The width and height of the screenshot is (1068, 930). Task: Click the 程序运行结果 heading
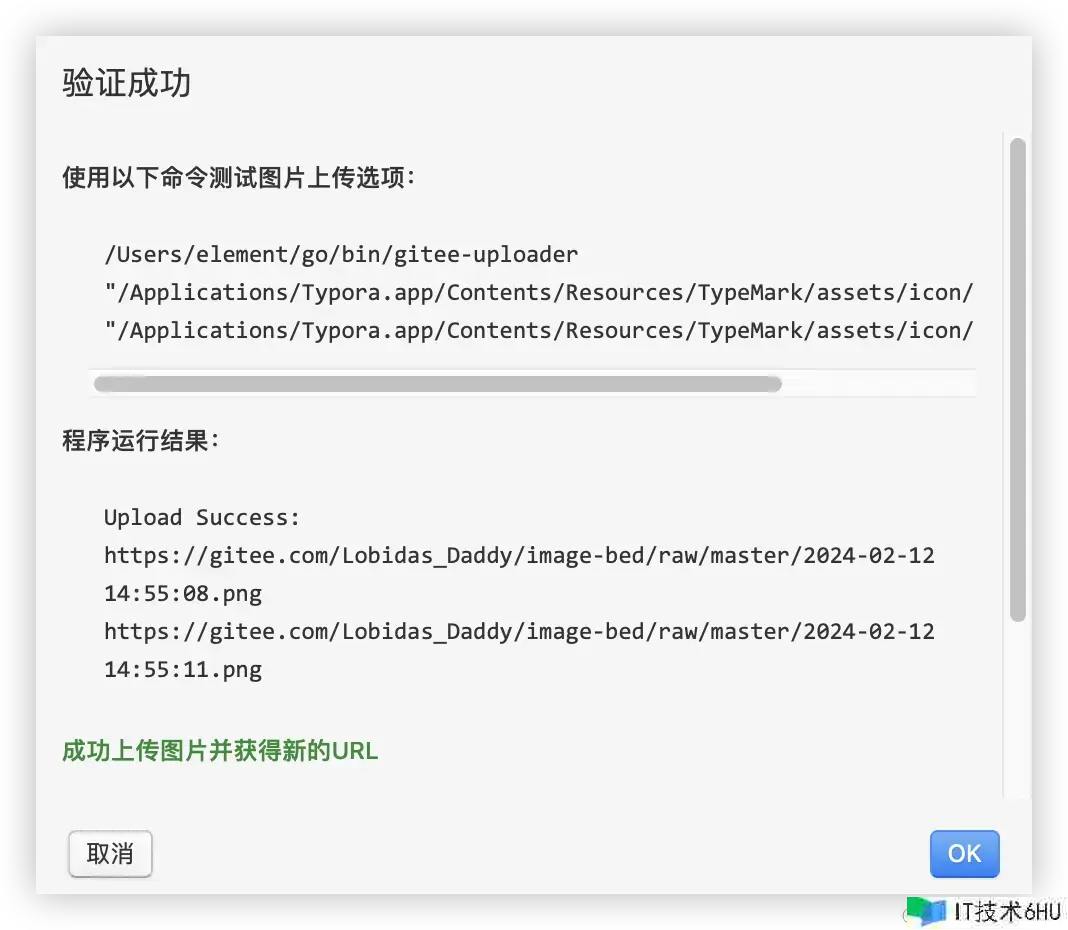[x=140, y=440]
